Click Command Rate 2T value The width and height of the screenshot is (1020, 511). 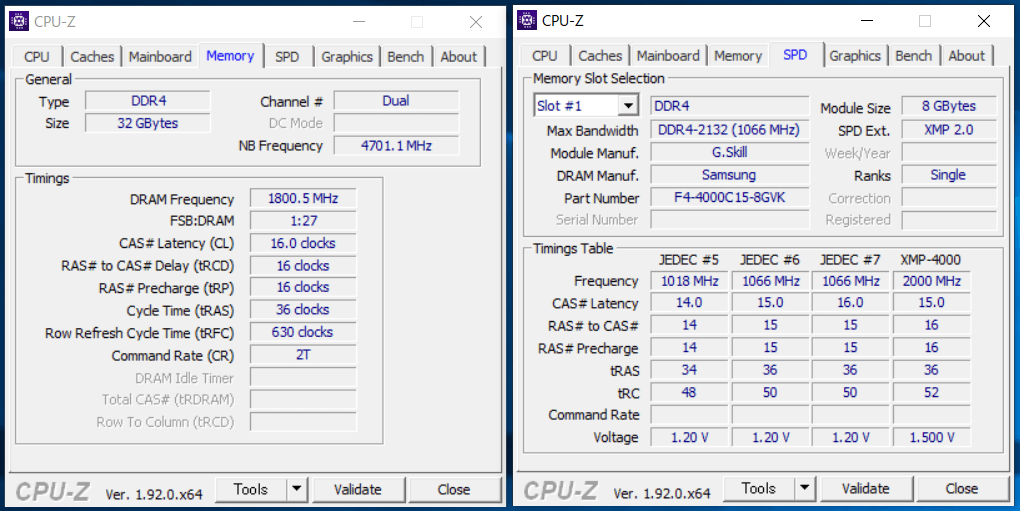(x=303, y=355)
